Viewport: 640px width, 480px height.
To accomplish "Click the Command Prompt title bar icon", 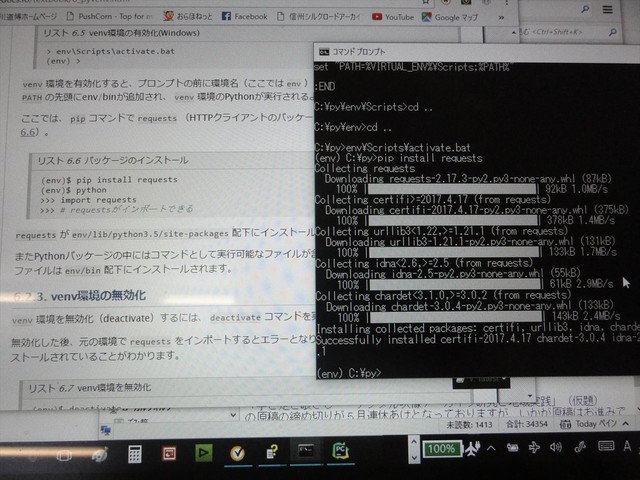I will 324,52.
